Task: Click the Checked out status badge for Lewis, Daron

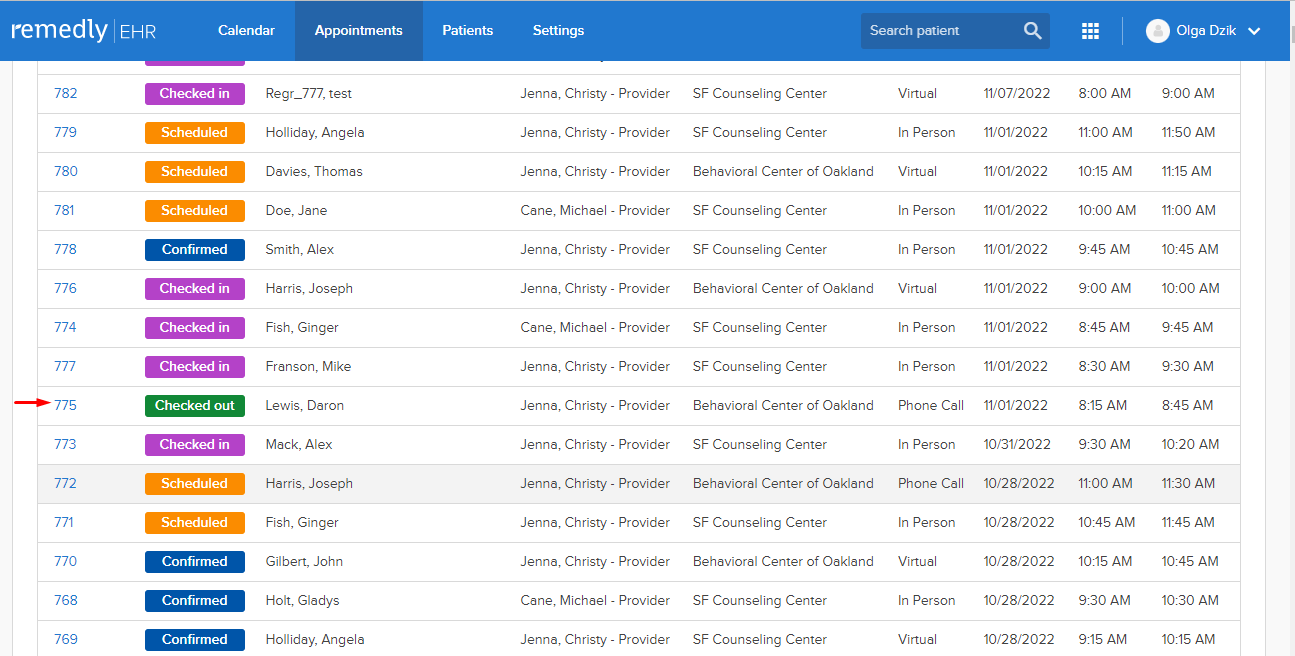Action: (x=195, y=405)
